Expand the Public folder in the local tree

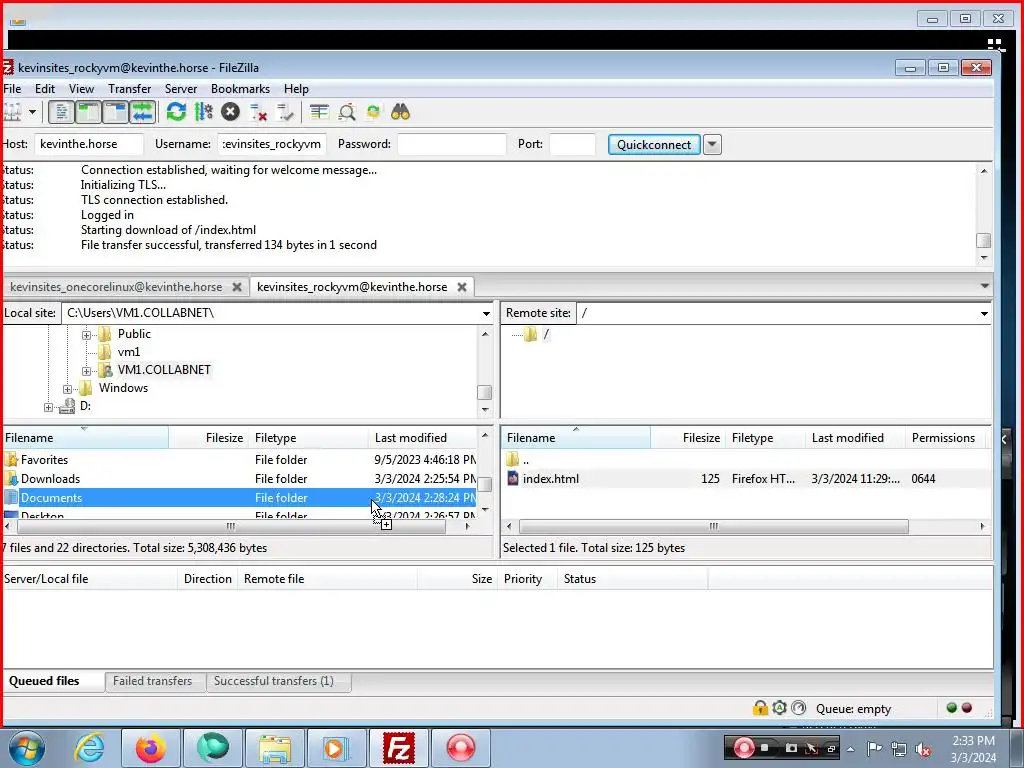click(x=86, y=335)
